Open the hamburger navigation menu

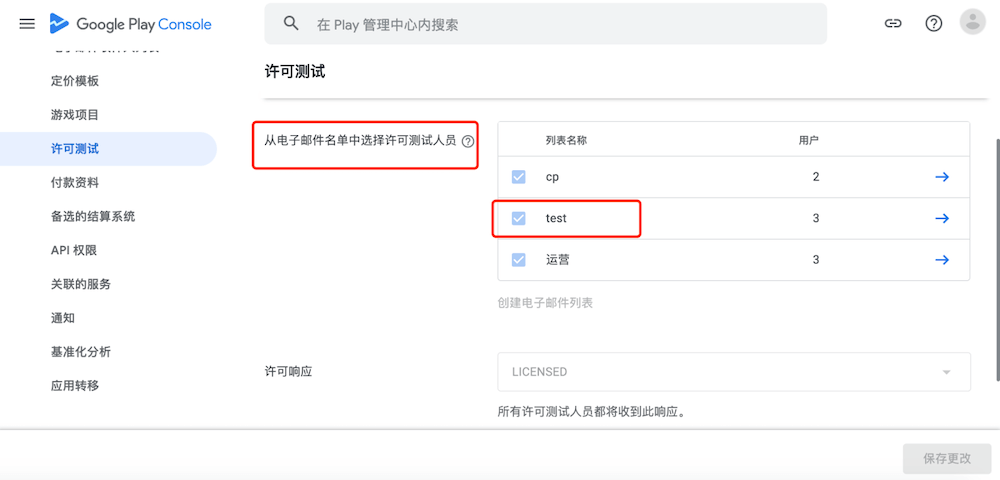27,23
